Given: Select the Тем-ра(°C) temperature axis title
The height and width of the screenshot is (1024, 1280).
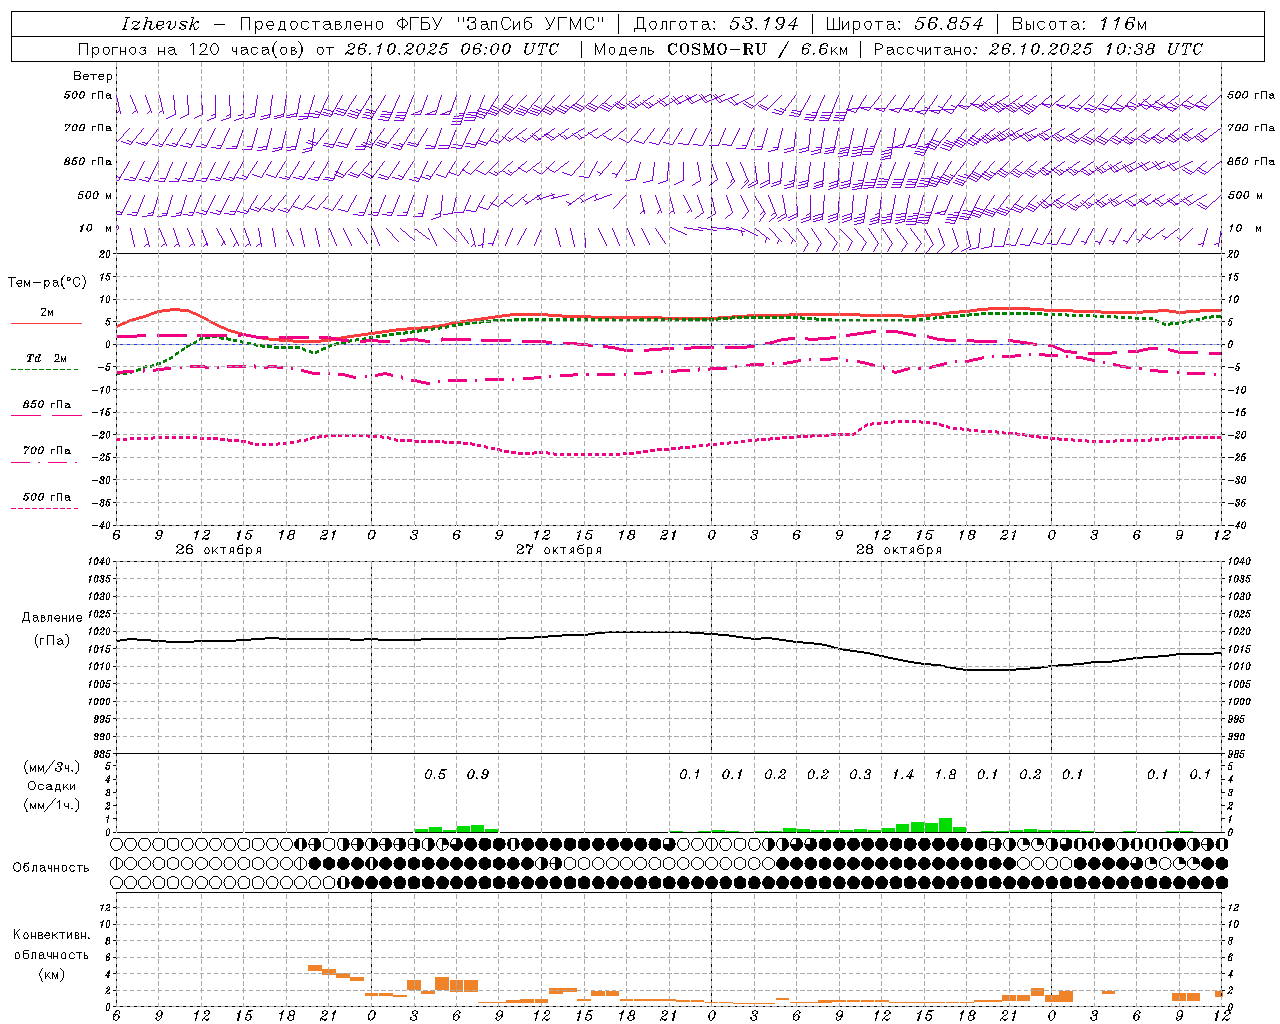Looking at the screenshot, I should click(47, 283).
